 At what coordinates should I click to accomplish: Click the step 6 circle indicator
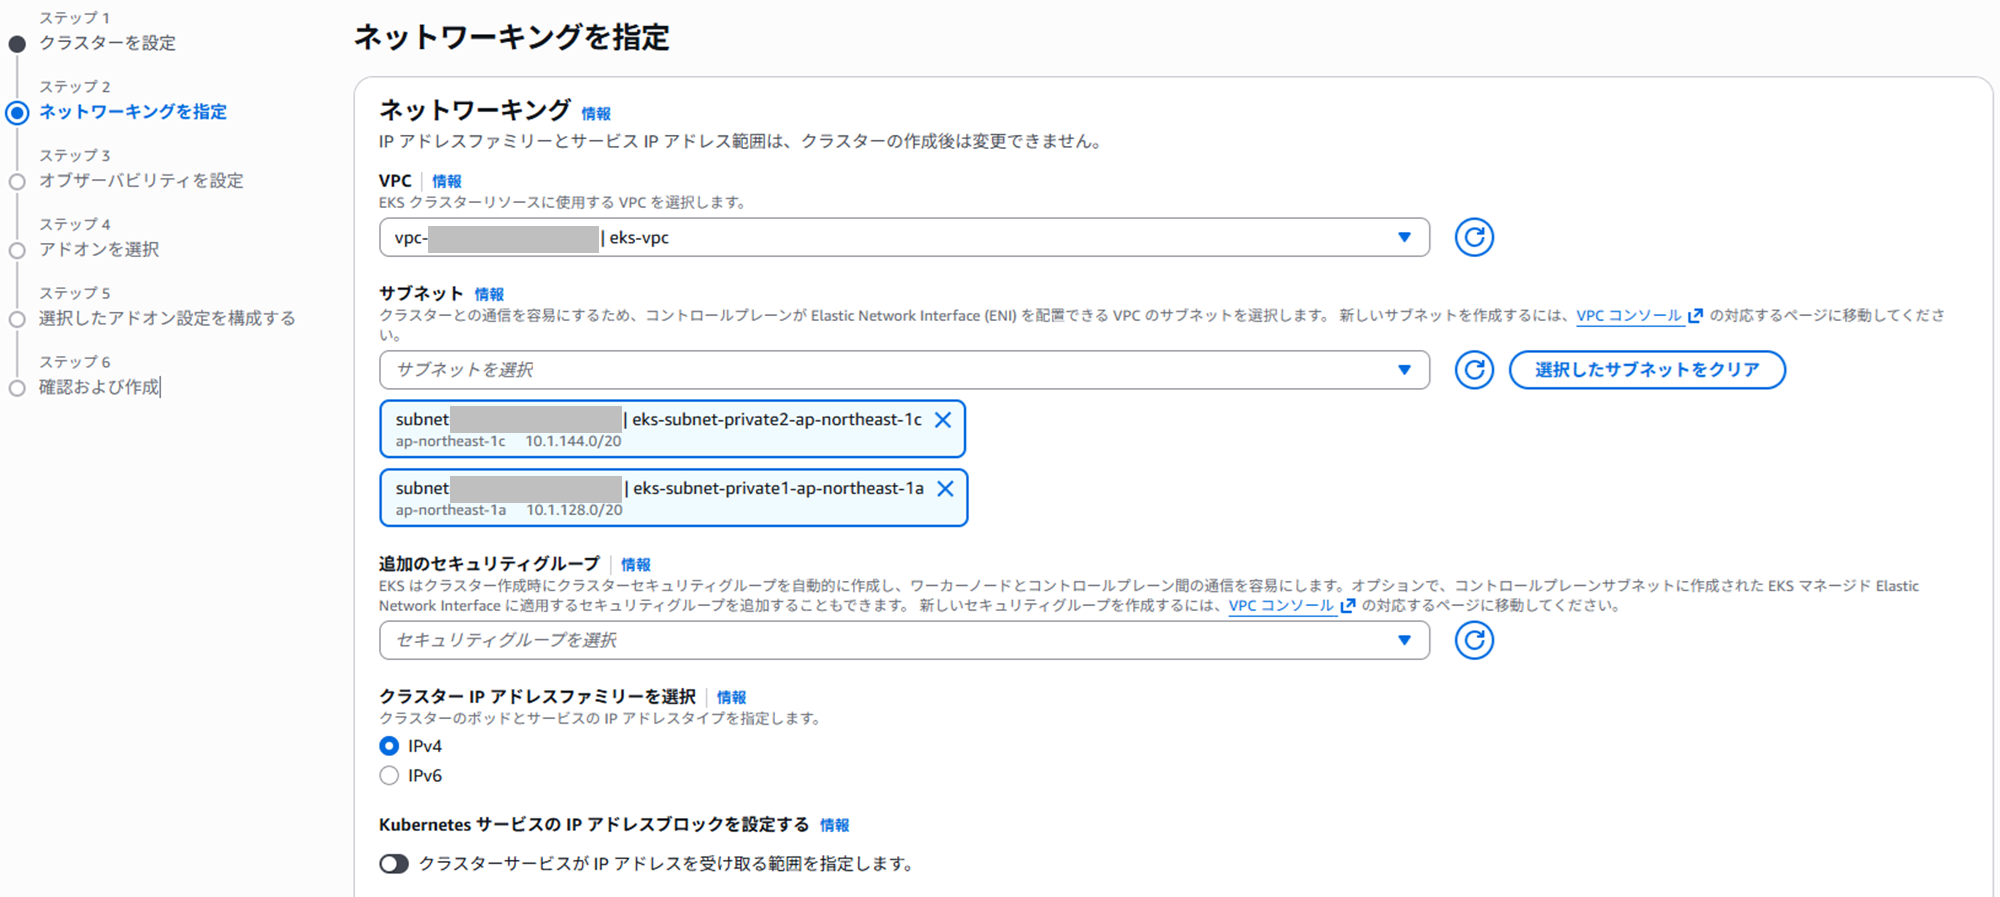coord(17,388)
